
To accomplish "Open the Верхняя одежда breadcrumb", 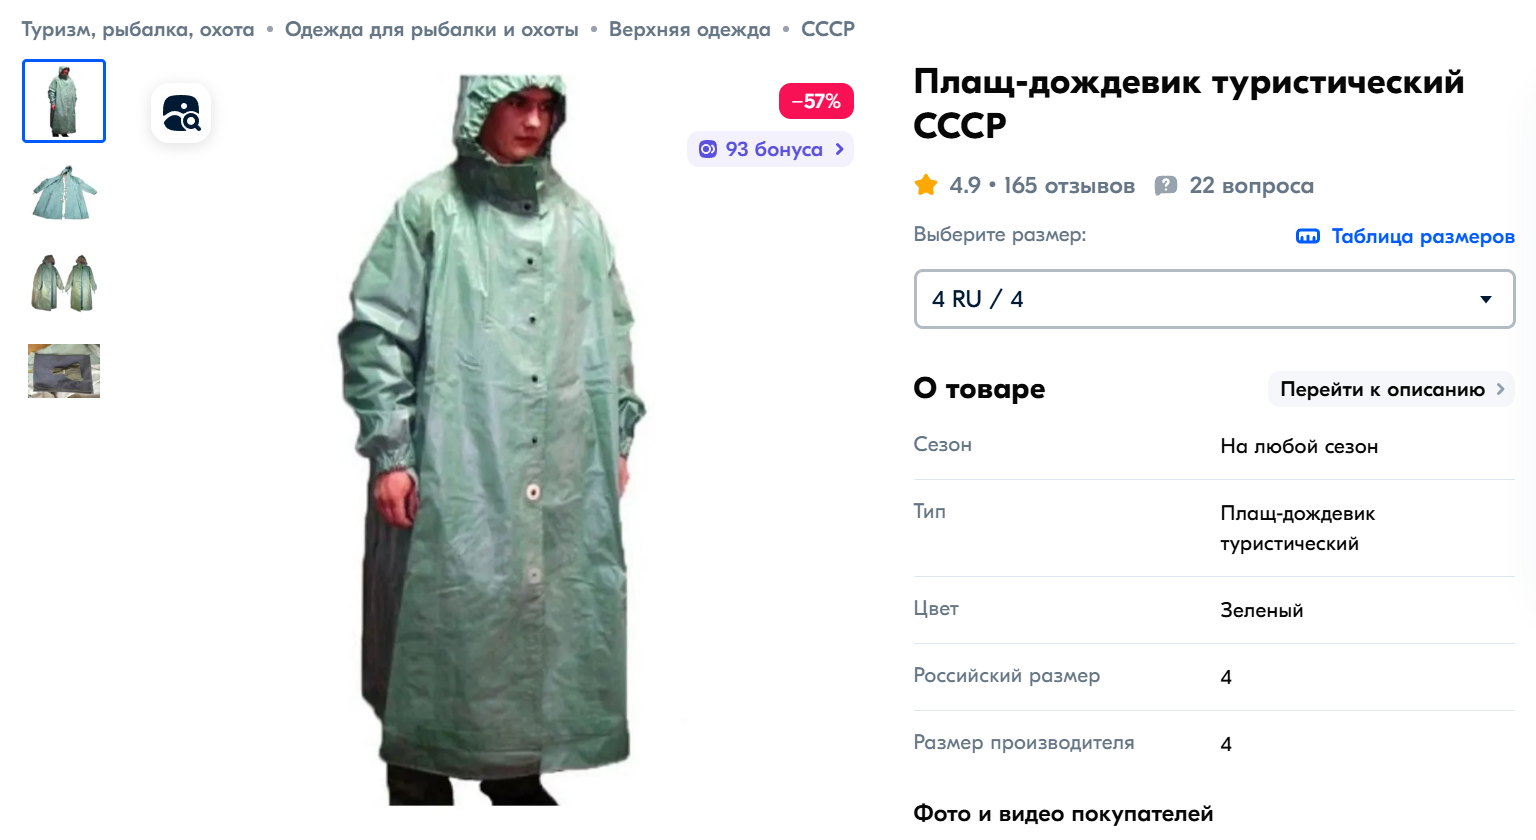I will click(x=690, y=30).
